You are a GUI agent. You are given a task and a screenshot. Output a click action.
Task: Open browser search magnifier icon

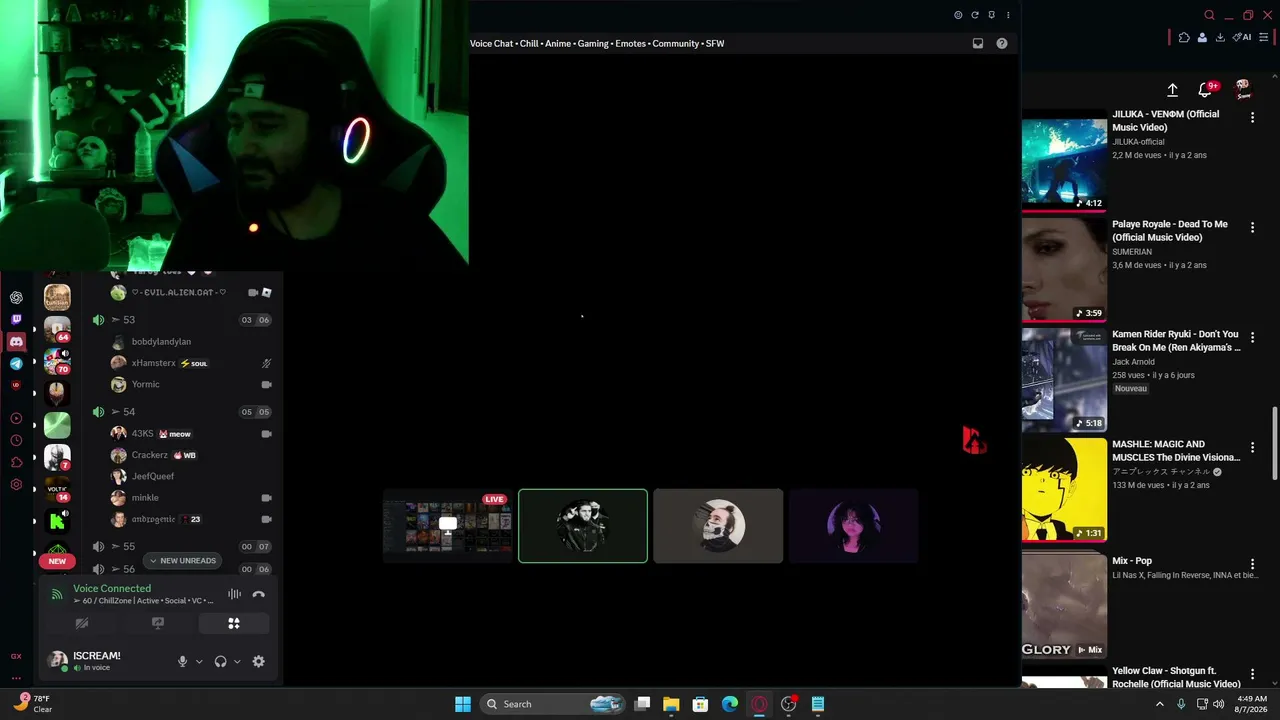[1209, 15]
